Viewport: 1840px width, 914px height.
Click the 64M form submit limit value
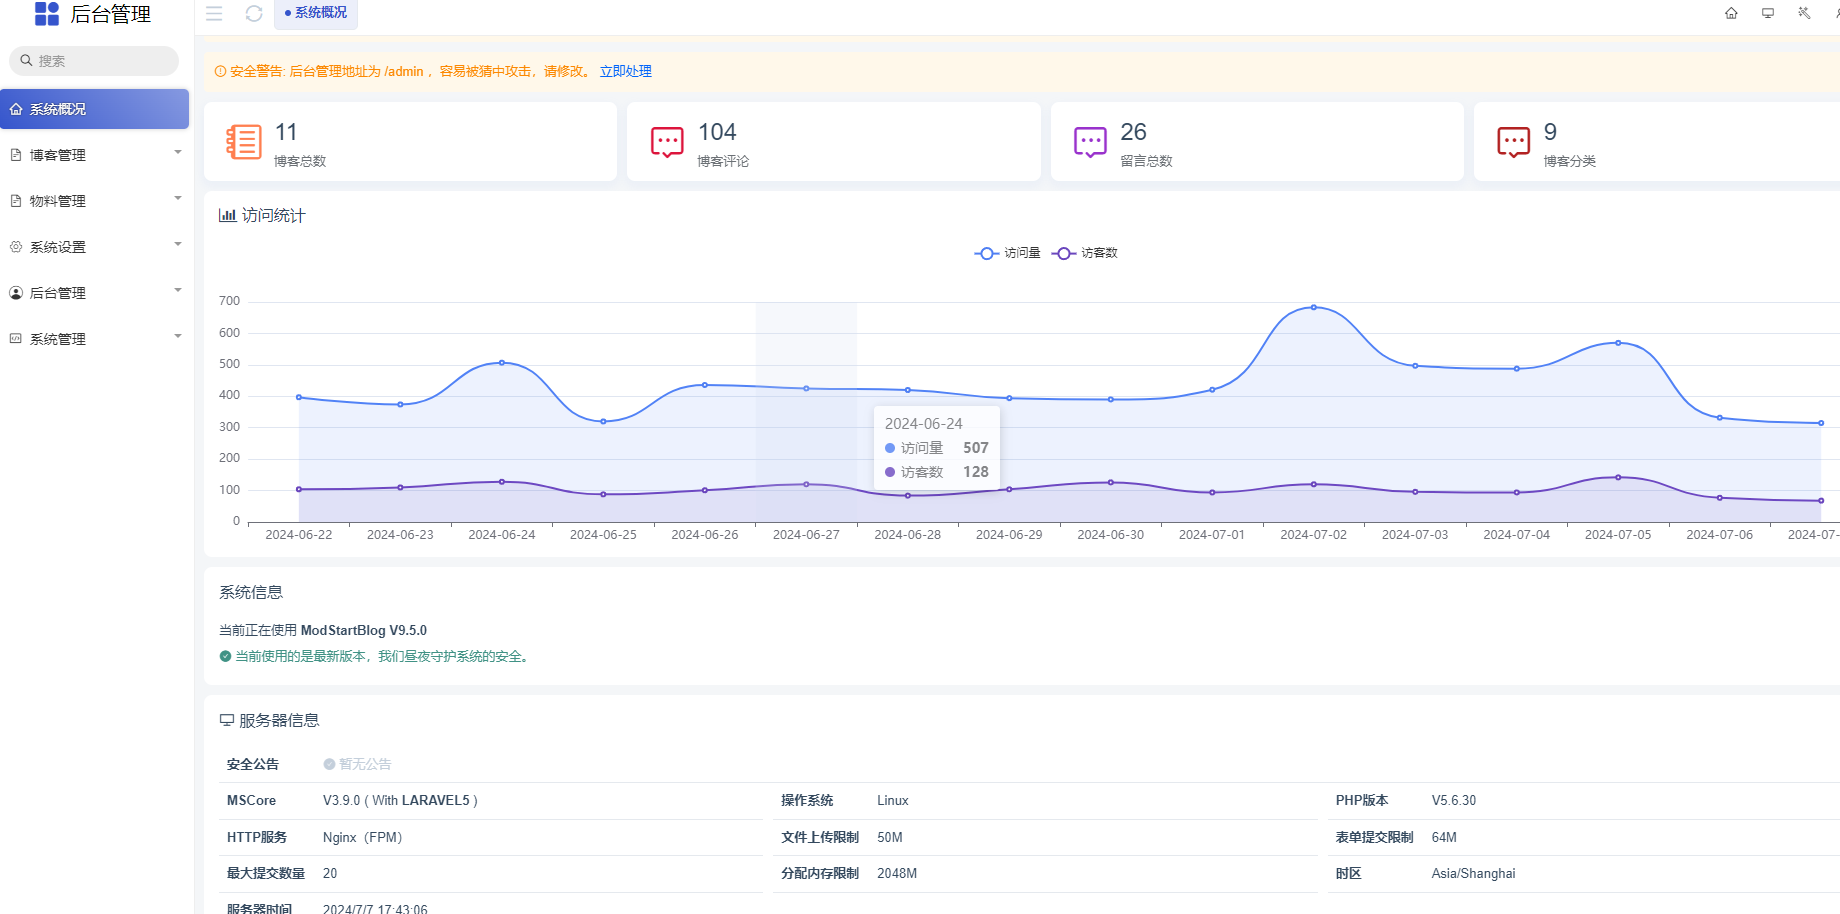(1444, 838)
